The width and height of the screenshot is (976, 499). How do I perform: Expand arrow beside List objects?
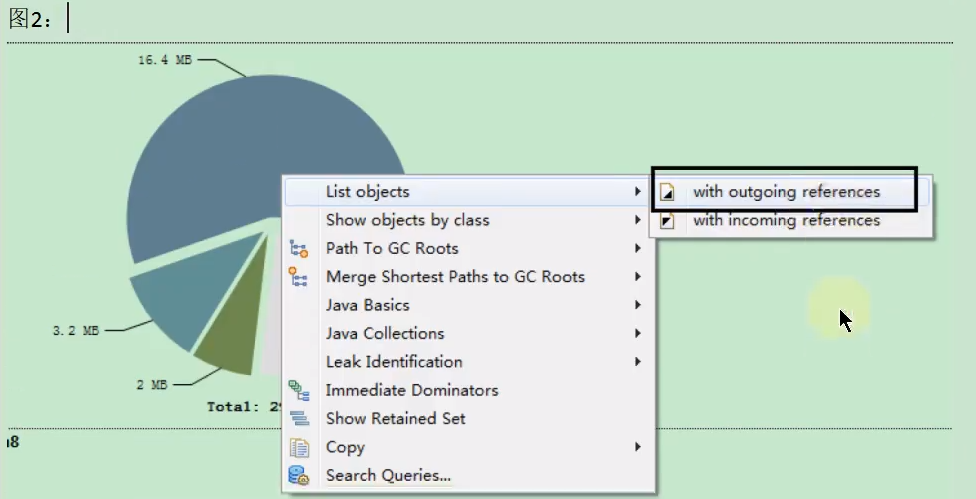click(x=638, y=192)
